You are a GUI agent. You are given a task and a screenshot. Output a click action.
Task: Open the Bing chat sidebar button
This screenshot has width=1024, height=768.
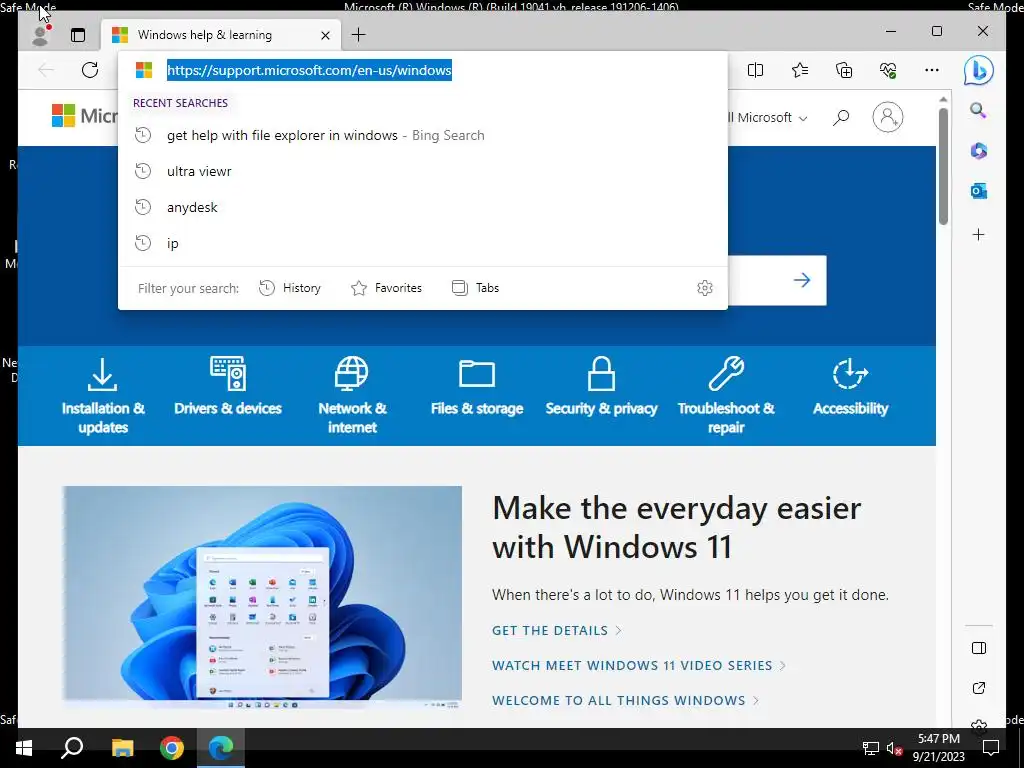click(x=978, y=71)
